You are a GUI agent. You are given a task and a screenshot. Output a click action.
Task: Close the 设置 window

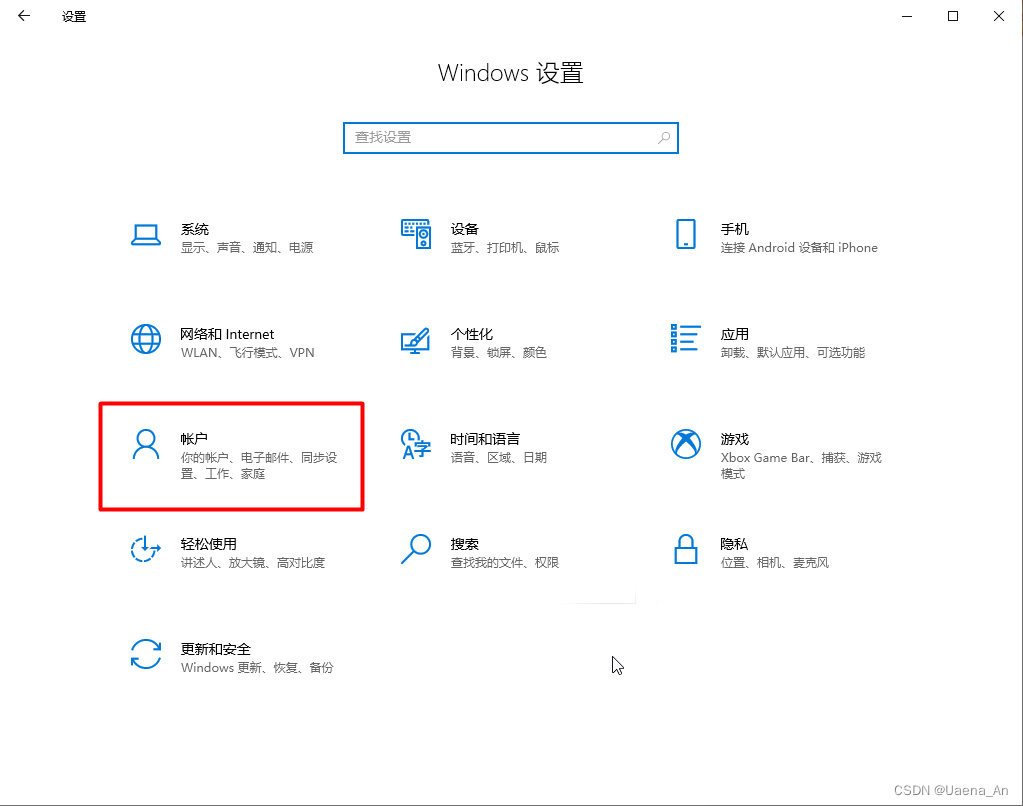999,16
